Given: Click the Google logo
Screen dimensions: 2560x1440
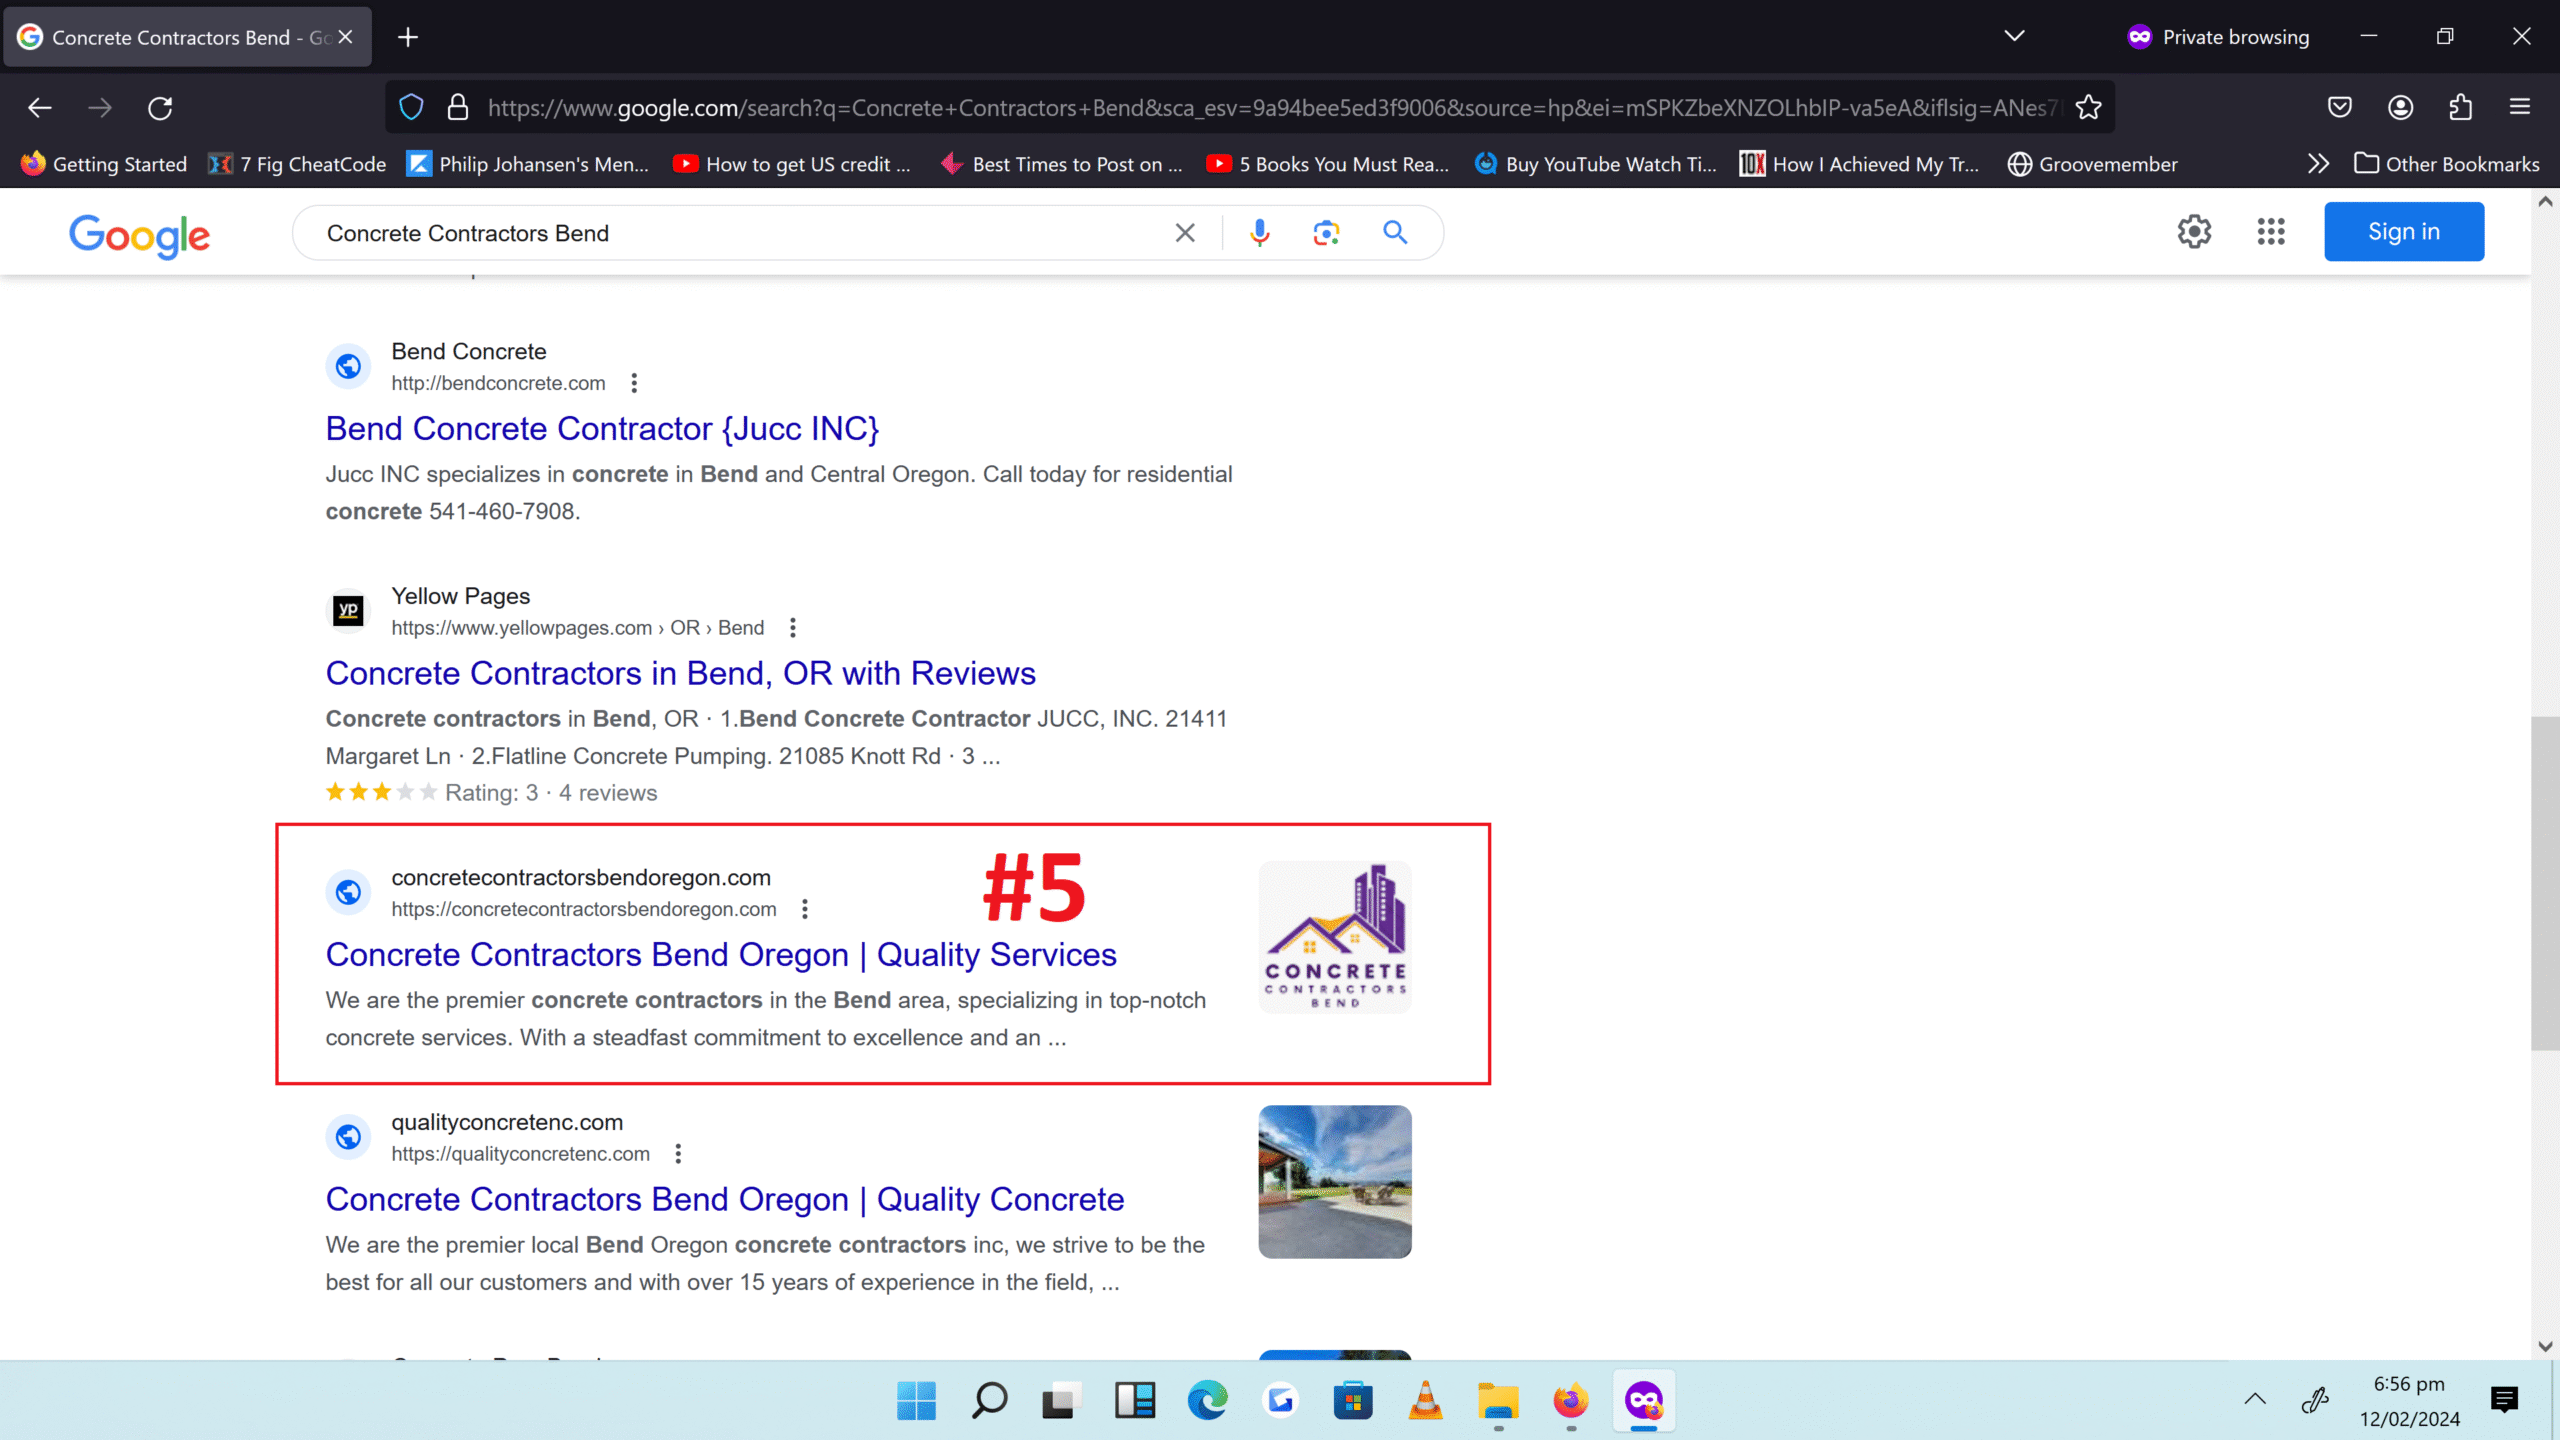Looking at the screenshot, I should pos(139,235).
